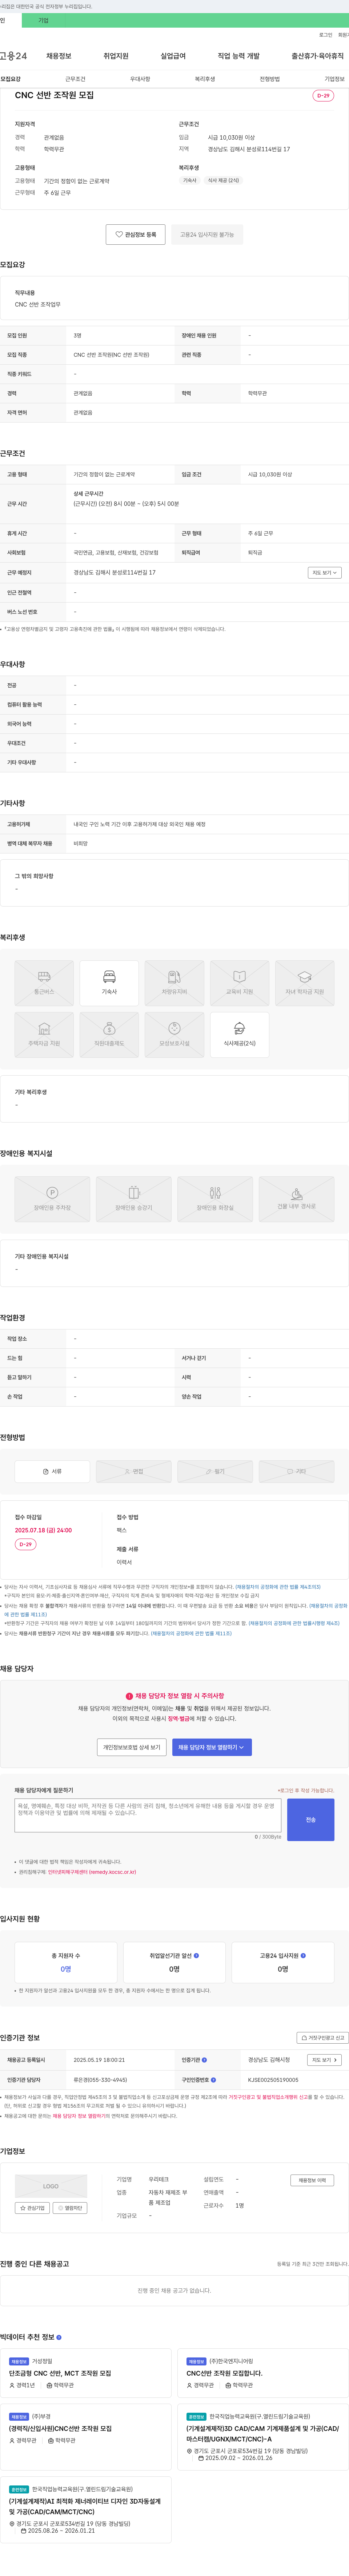This screenshot has height=2576, width=349.
Task: Select the 기숙사 welfare icon tile
Action: pyautogui.click(x=109, y=983)
